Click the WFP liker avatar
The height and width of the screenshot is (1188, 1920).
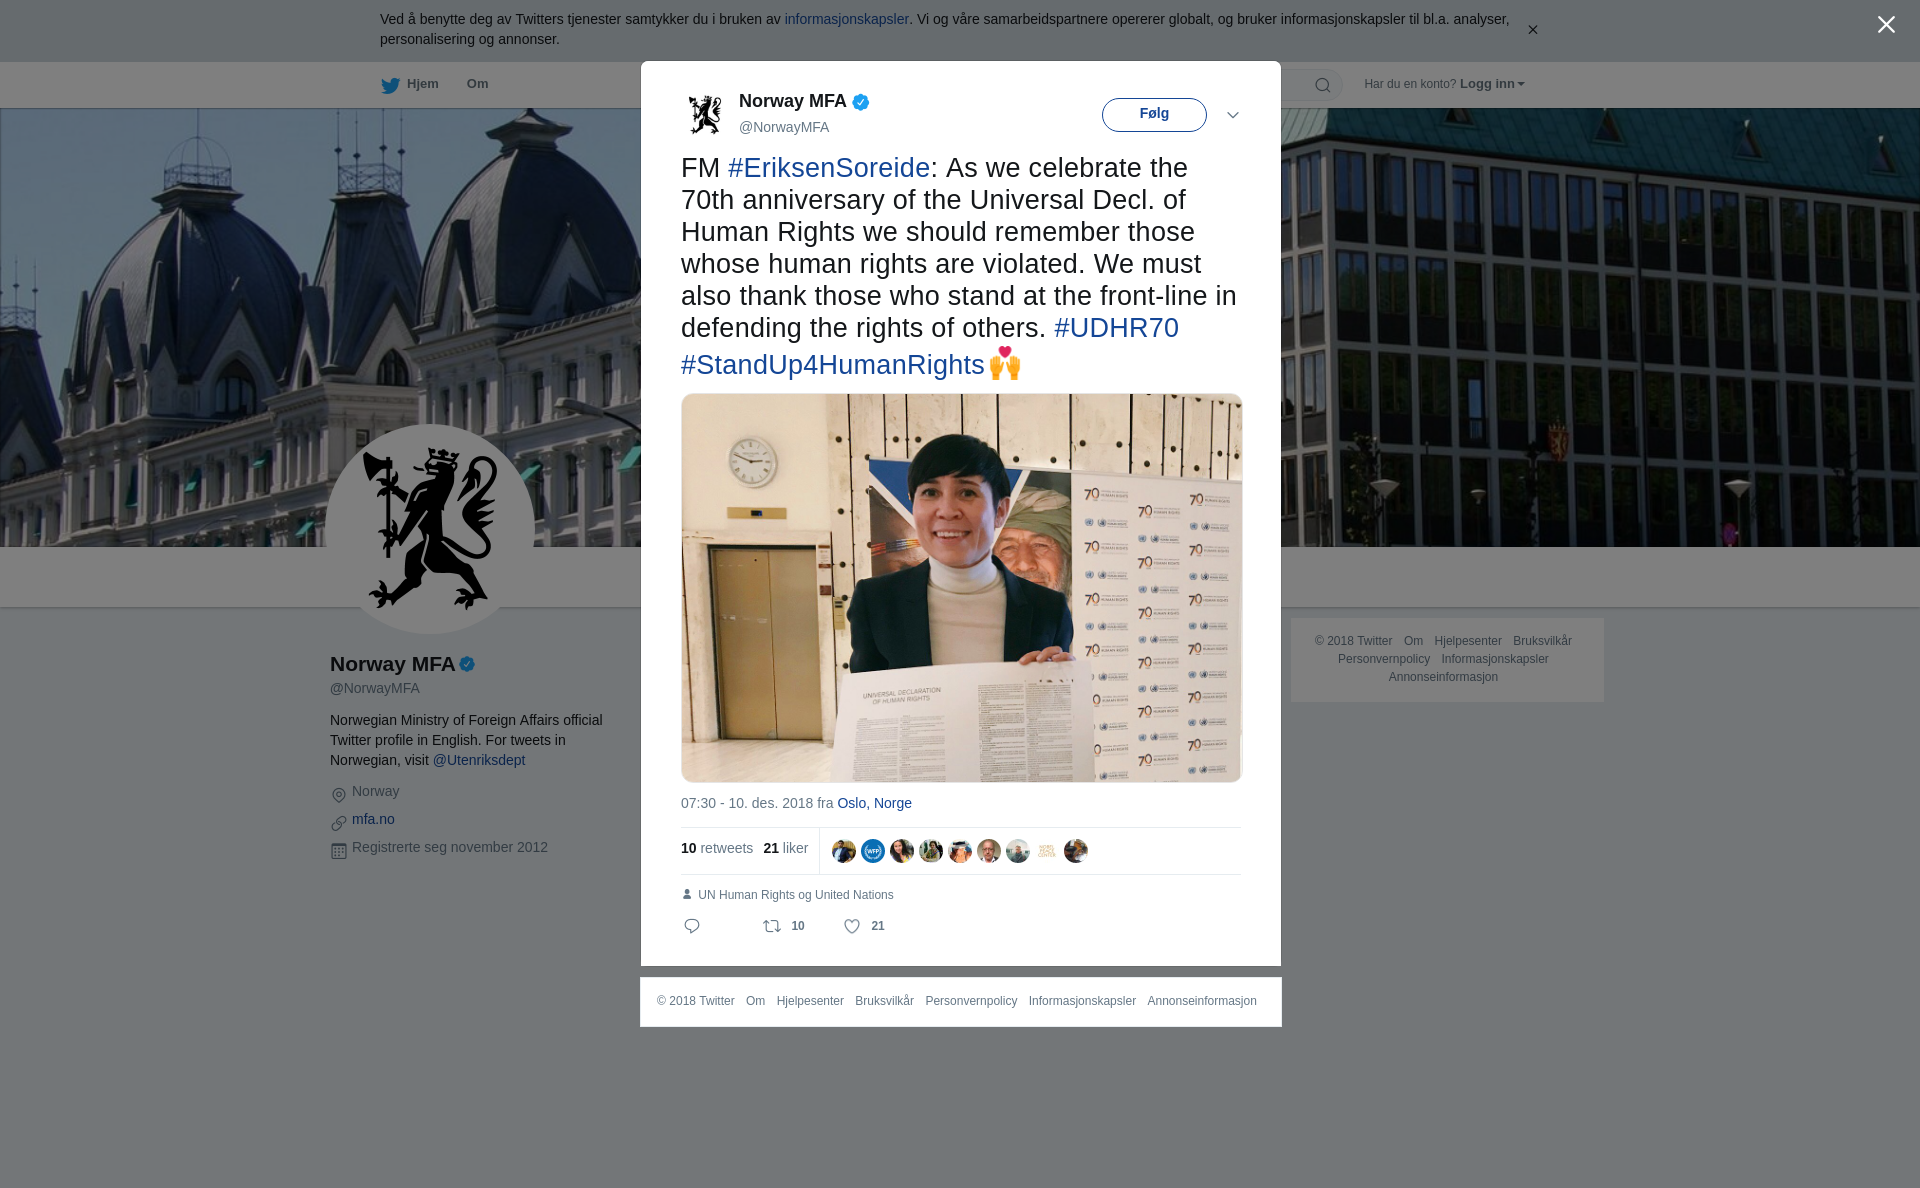(x=873, y=851)
